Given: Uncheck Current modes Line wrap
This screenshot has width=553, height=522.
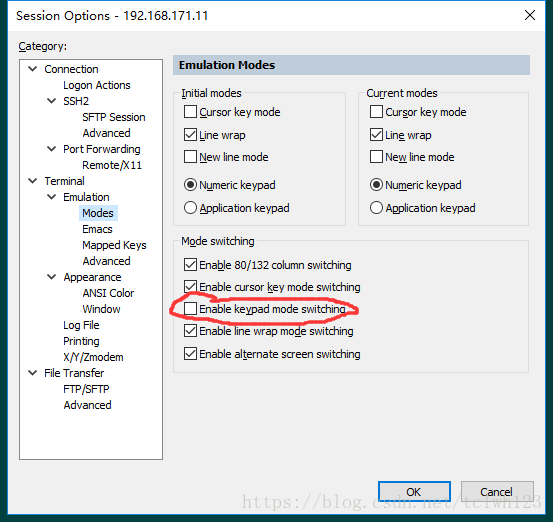Looking at the screenshot, I should (x=376, y=135).
